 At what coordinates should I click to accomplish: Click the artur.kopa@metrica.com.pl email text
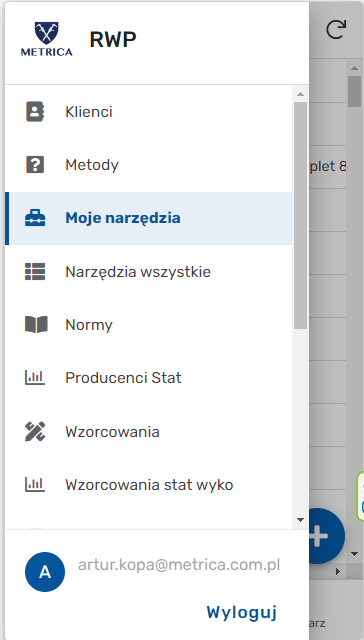tap(179, 565)
